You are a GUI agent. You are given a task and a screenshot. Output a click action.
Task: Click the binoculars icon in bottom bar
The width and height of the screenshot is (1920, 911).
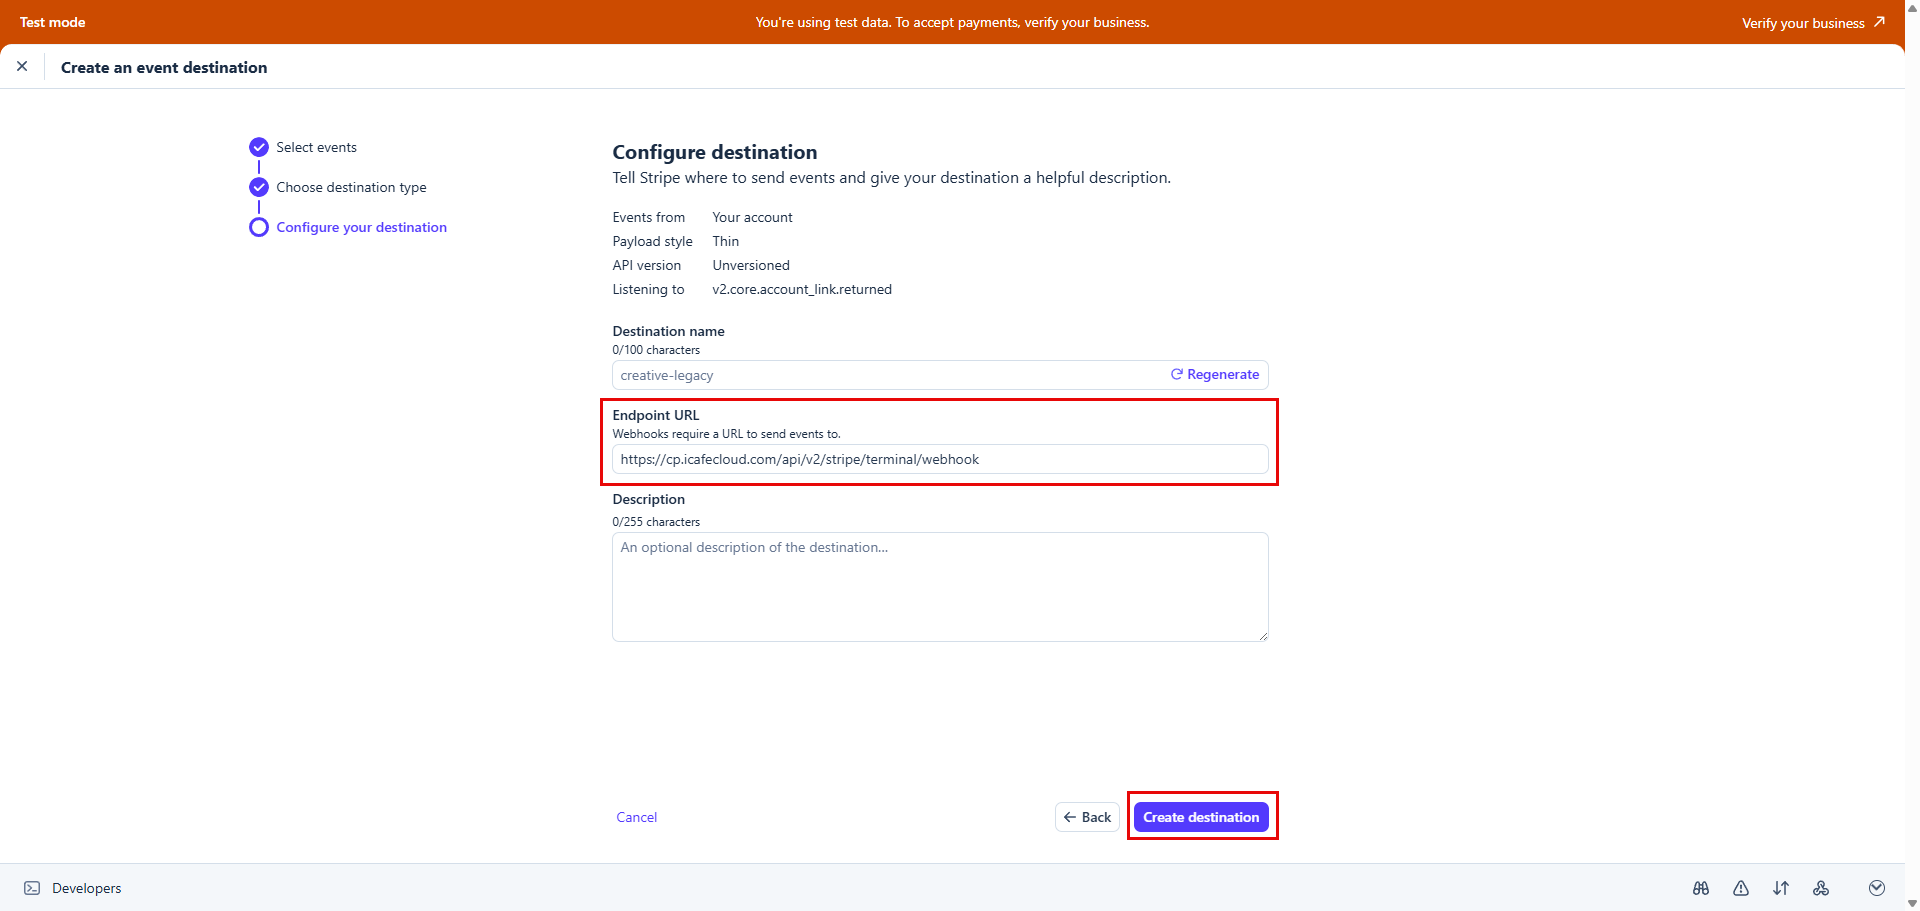coord(1701,888)
